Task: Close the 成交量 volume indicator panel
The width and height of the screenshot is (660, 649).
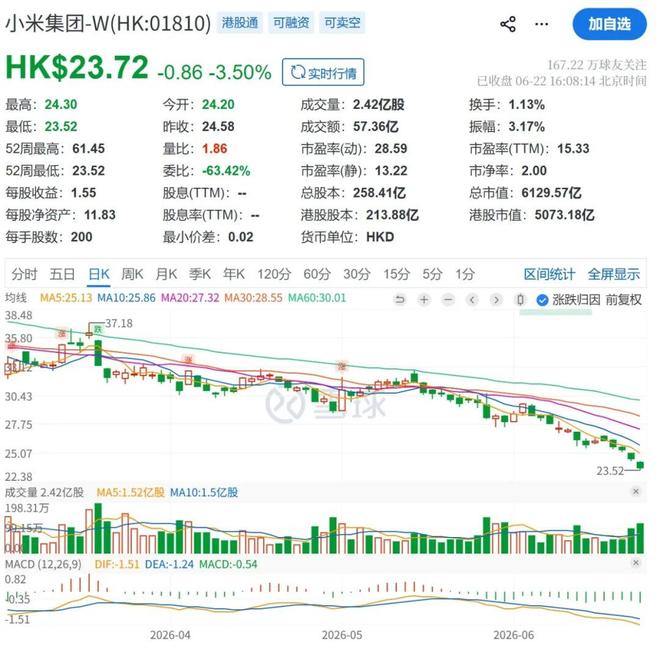Action: pos(636,491)
